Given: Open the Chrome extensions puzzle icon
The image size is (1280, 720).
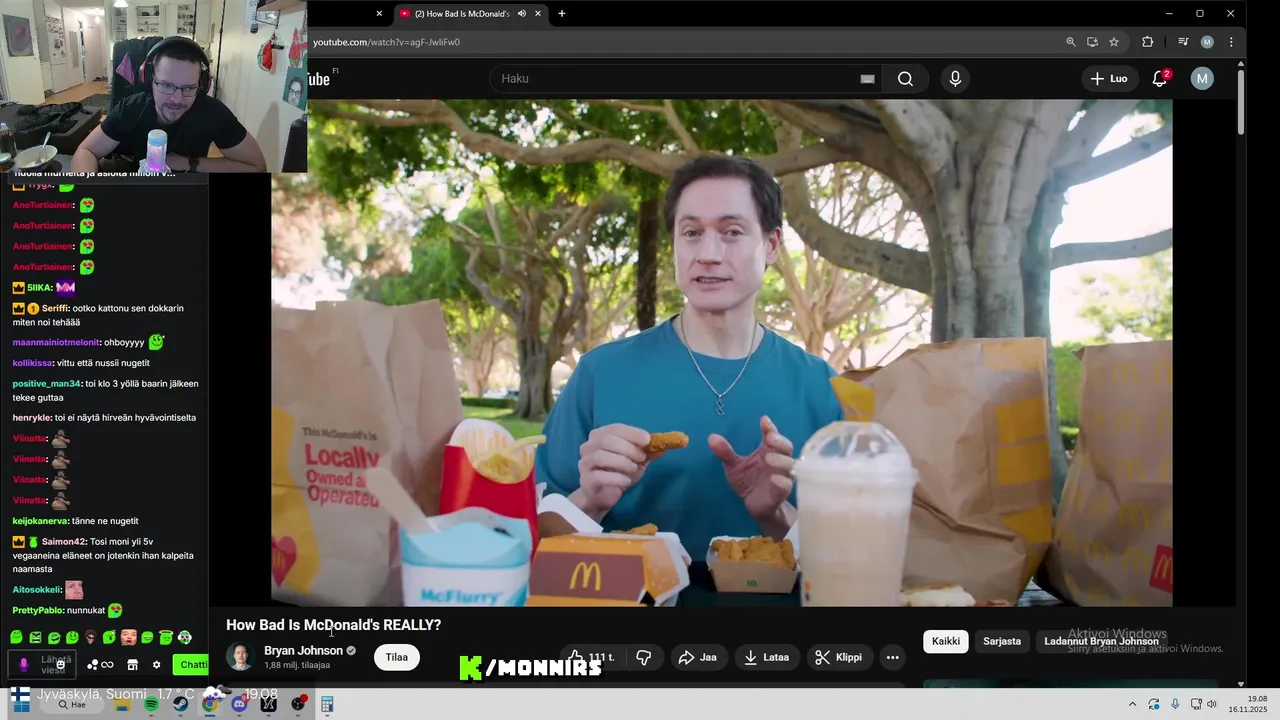Looking at the screenshot, I should tap(1147, 42).
